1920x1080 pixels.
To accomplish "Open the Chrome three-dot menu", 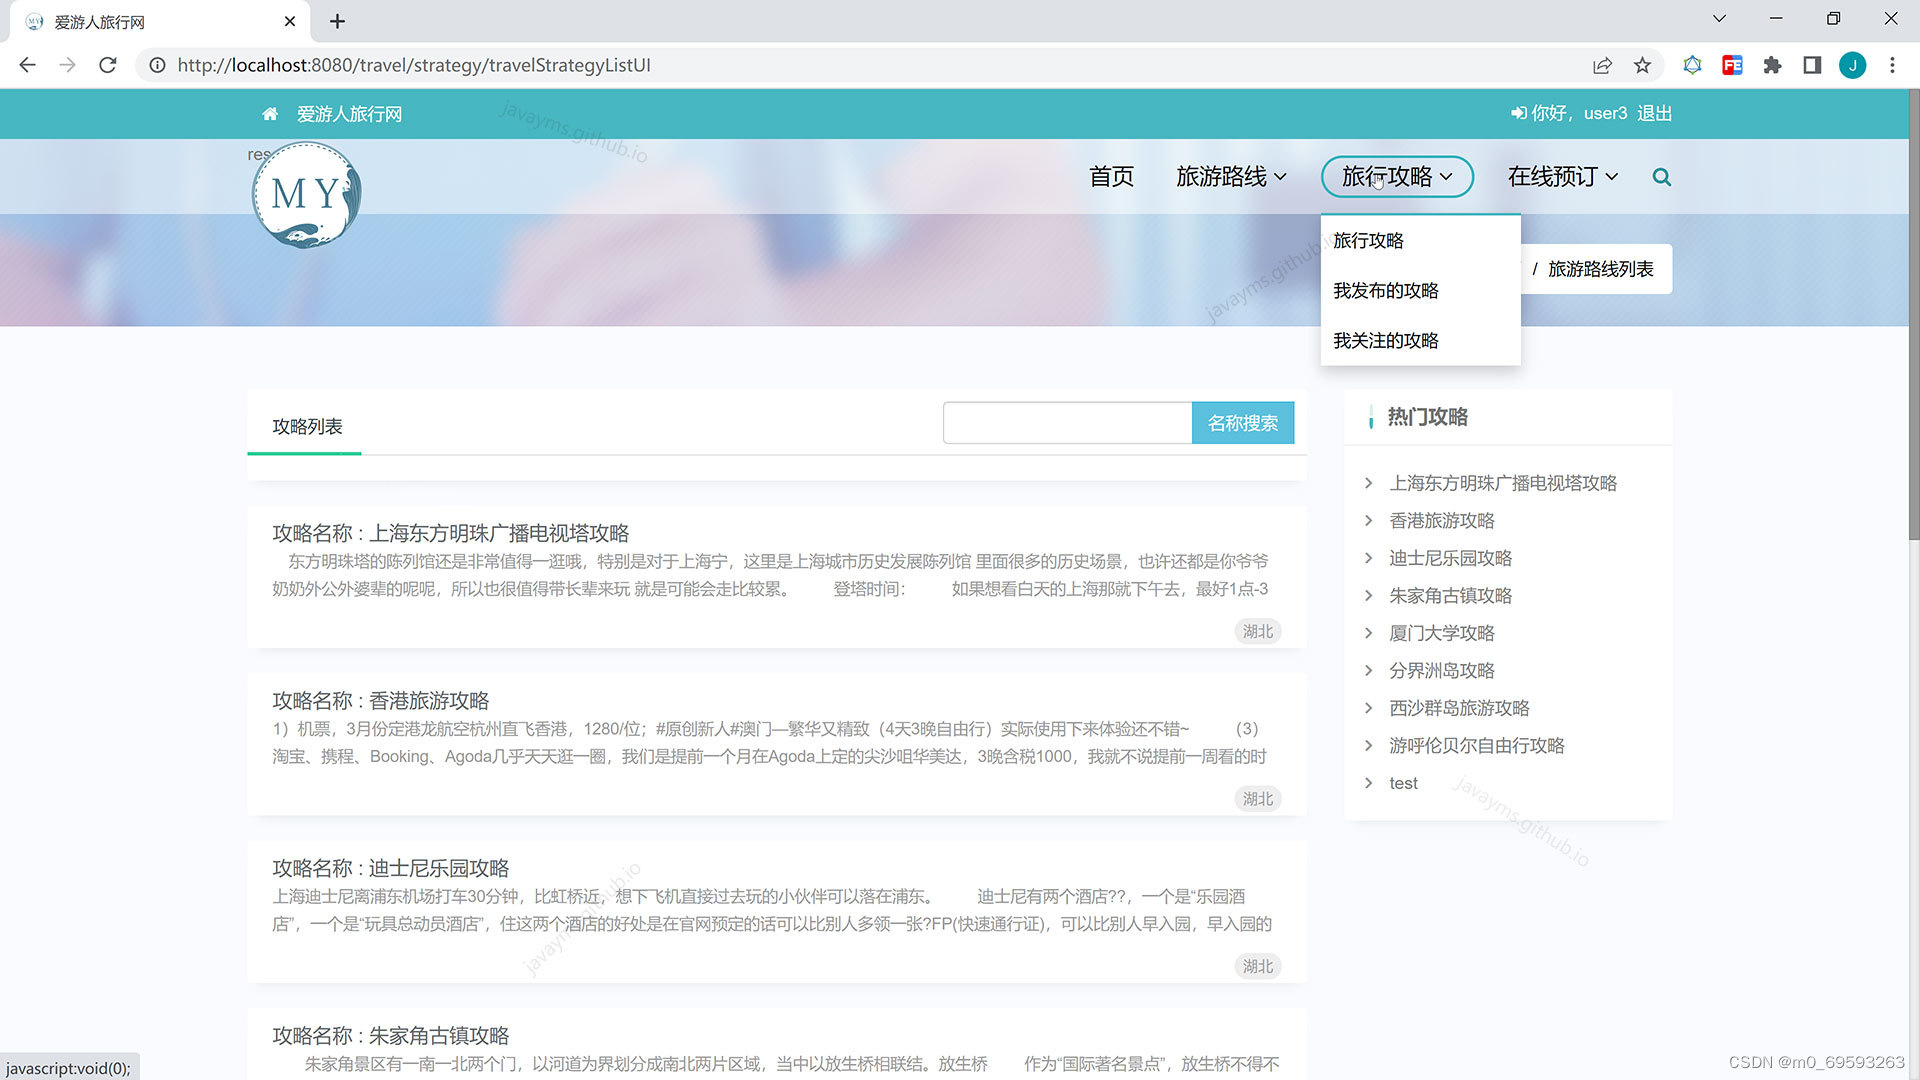I will [1892, 65].
